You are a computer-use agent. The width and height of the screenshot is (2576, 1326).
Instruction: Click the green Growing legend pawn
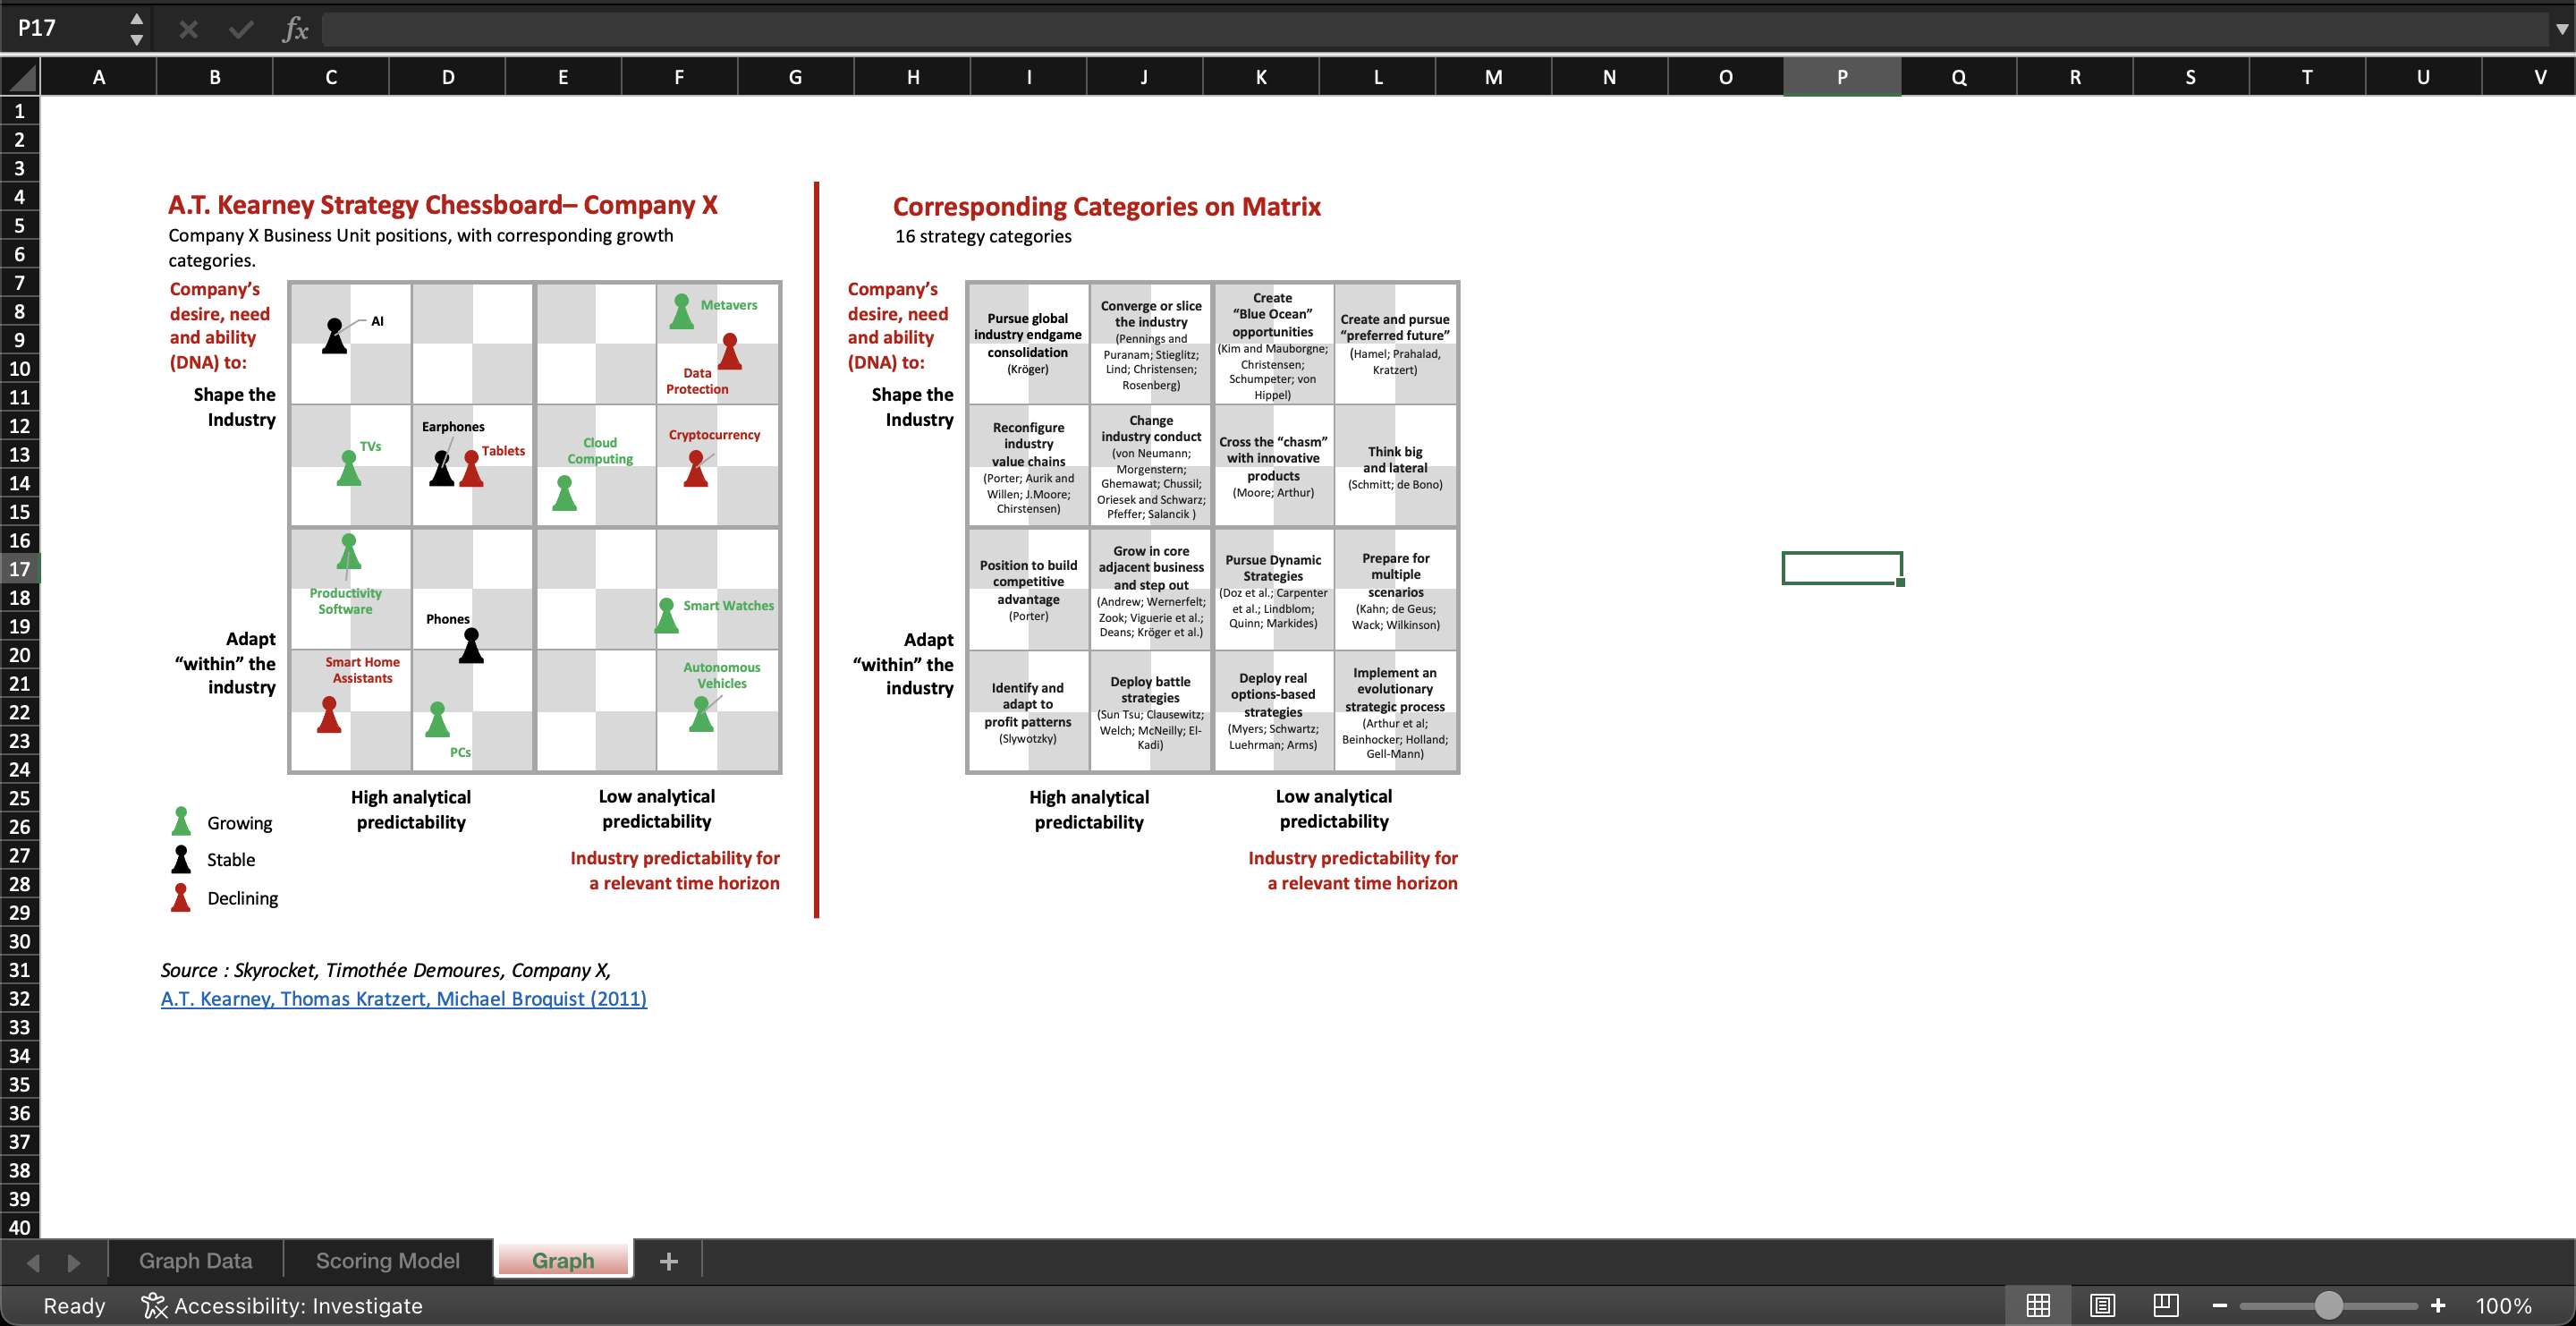(181, 820)
